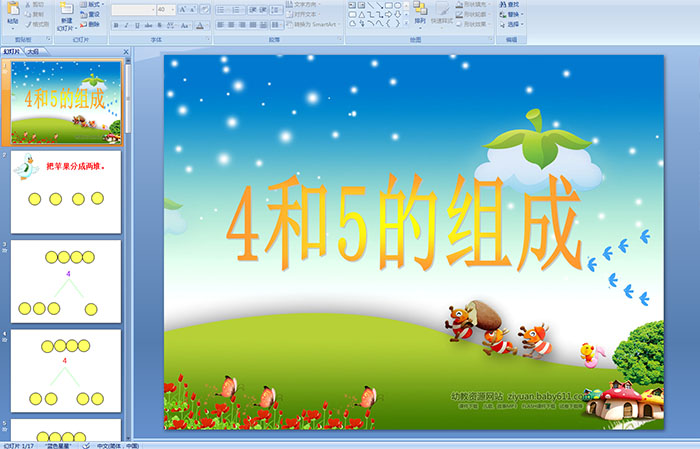Click Shape Fill (形状填充) color button
The height and width of the screenshot is (449, 700).
coord(474,4)
